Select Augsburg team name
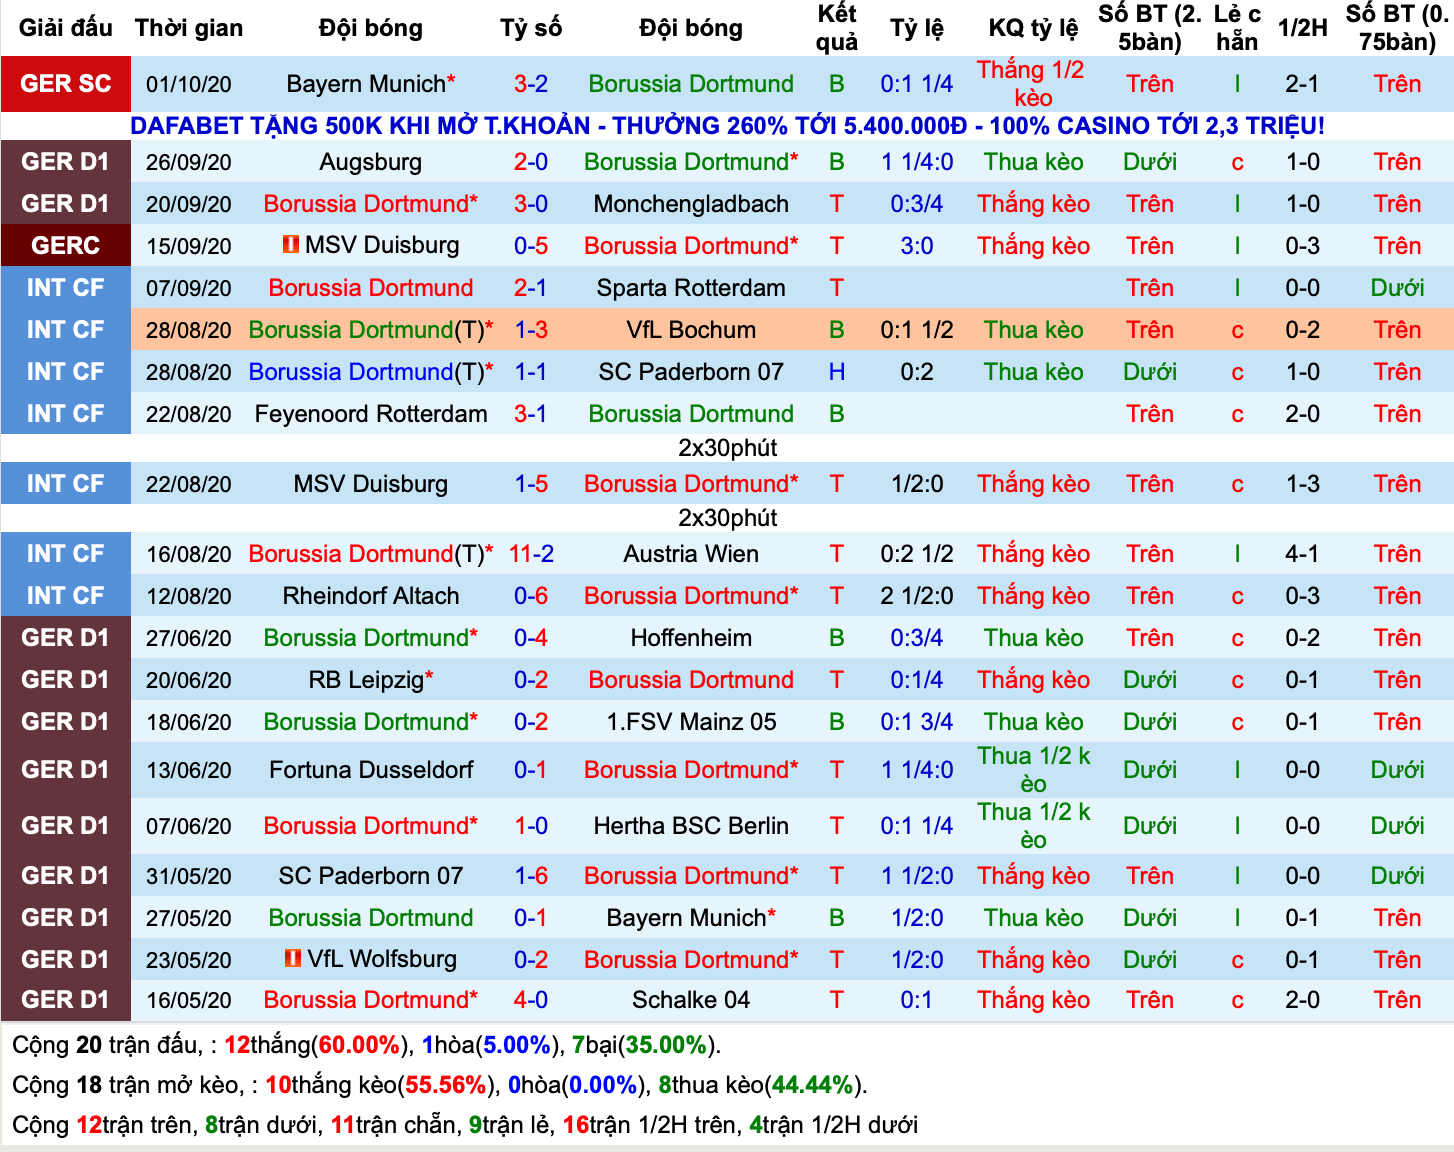This screenshot has width=1454, height=1152. click(371, 162)
